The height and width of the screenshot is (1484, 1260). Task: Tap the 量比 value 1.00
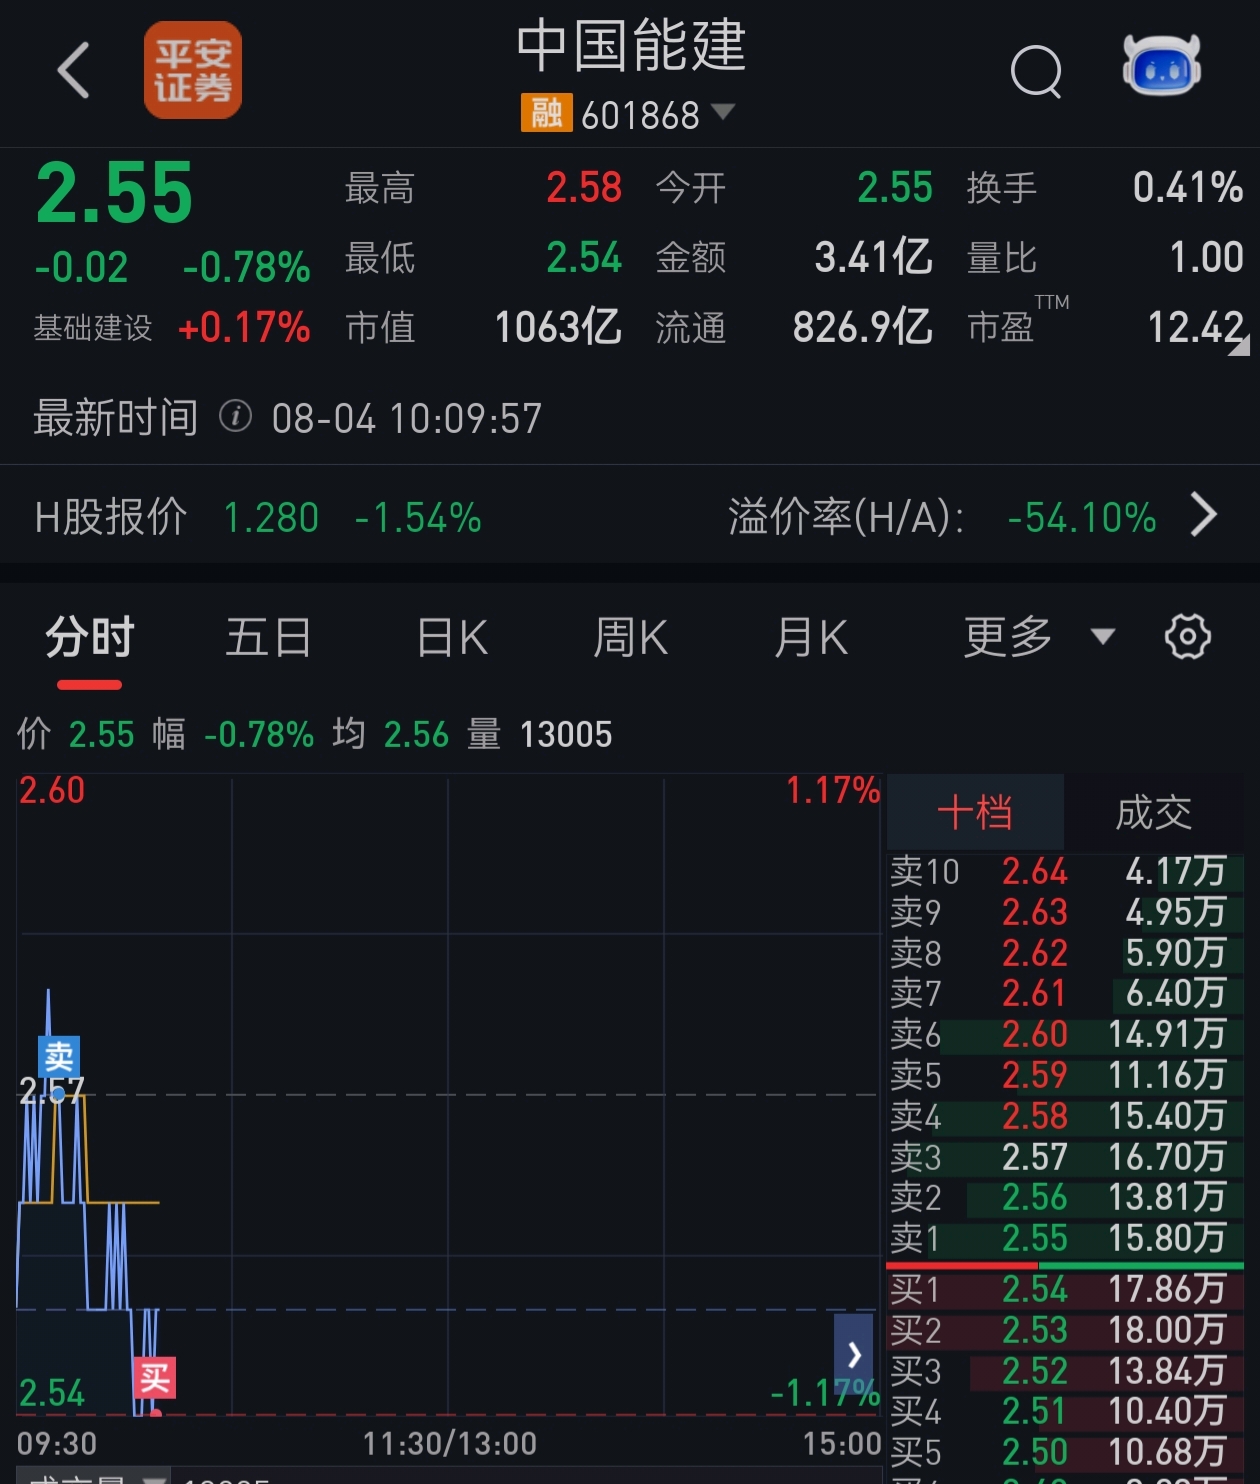1207,258
